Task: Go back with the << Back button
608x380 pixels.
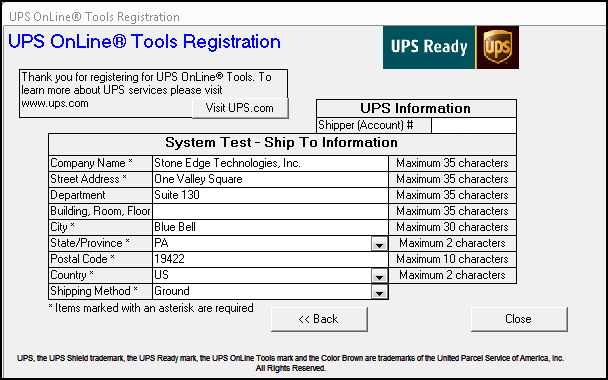Action: [x=319, y=319]
